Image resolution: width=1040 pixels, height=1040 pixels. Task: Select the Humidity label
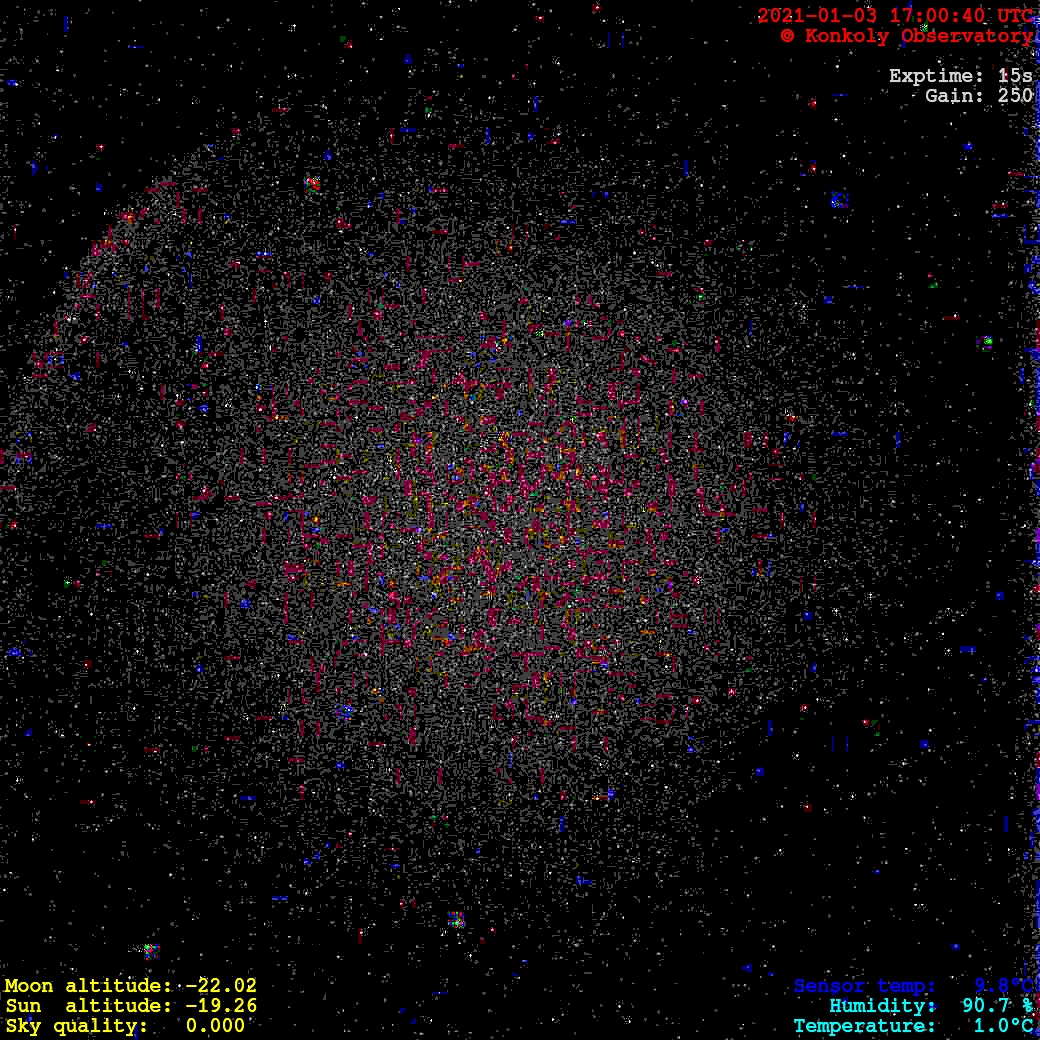point(882,1006)
